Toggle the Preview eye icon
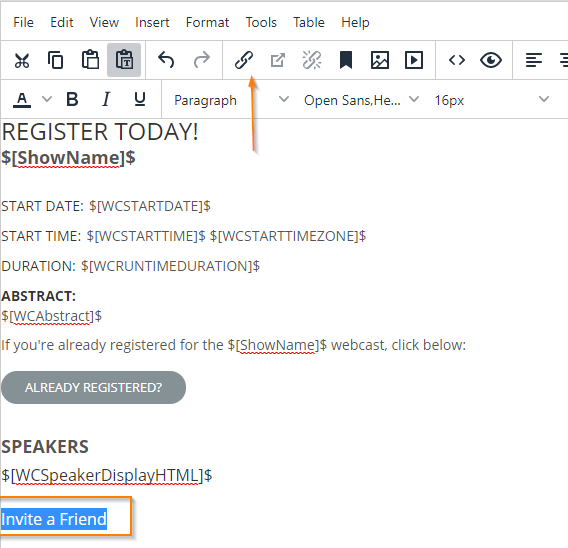This screenshot has width=568, height=548. (x=491, y=60)
